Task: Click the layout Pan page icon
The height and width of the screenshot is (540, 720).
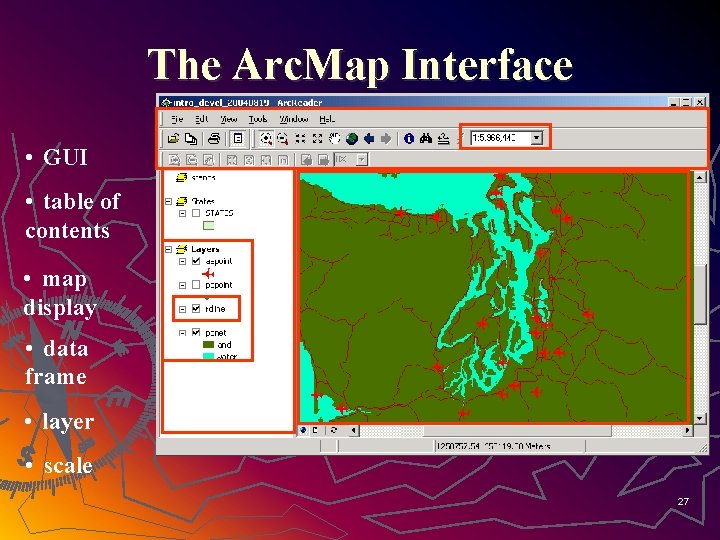Action: point(208,160)
